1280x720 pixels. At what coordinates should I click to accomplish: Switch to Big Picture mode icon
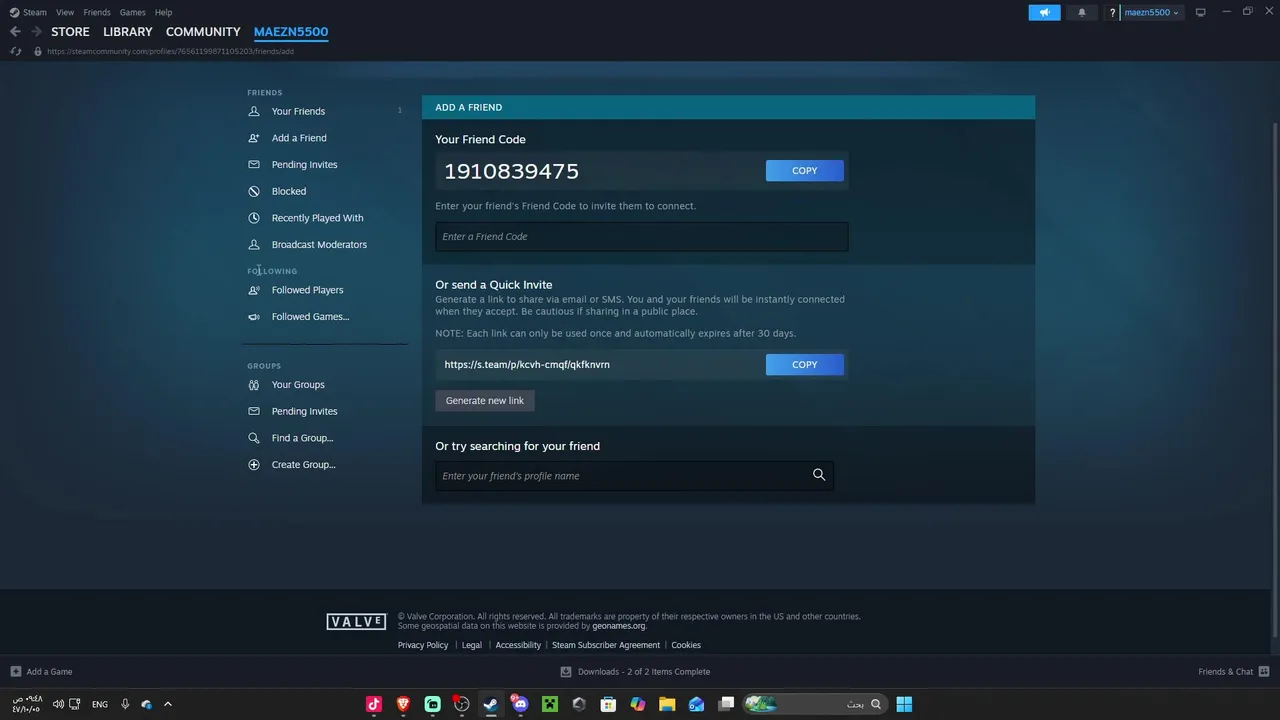(x=1201, y=12)
